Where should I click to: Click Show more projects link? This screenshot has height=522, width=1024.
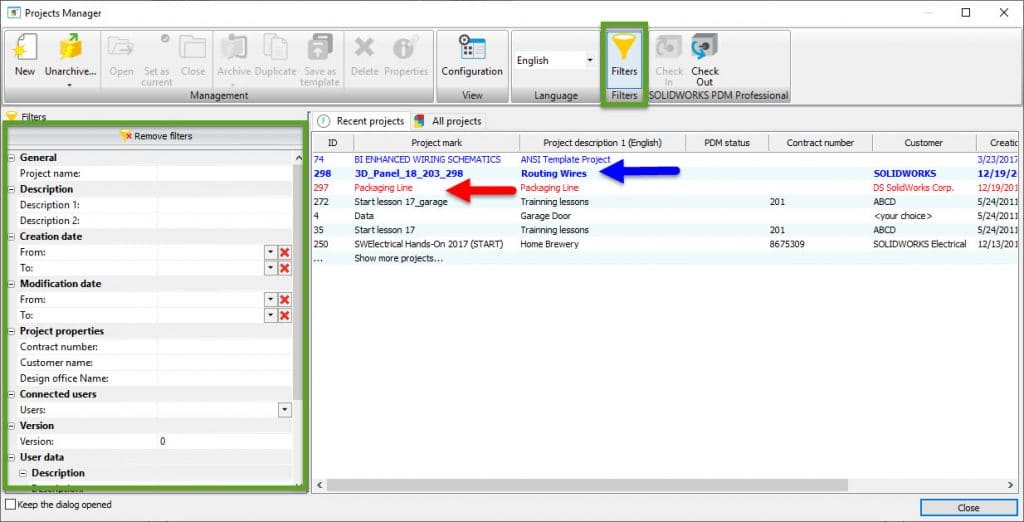coord(398,258)
